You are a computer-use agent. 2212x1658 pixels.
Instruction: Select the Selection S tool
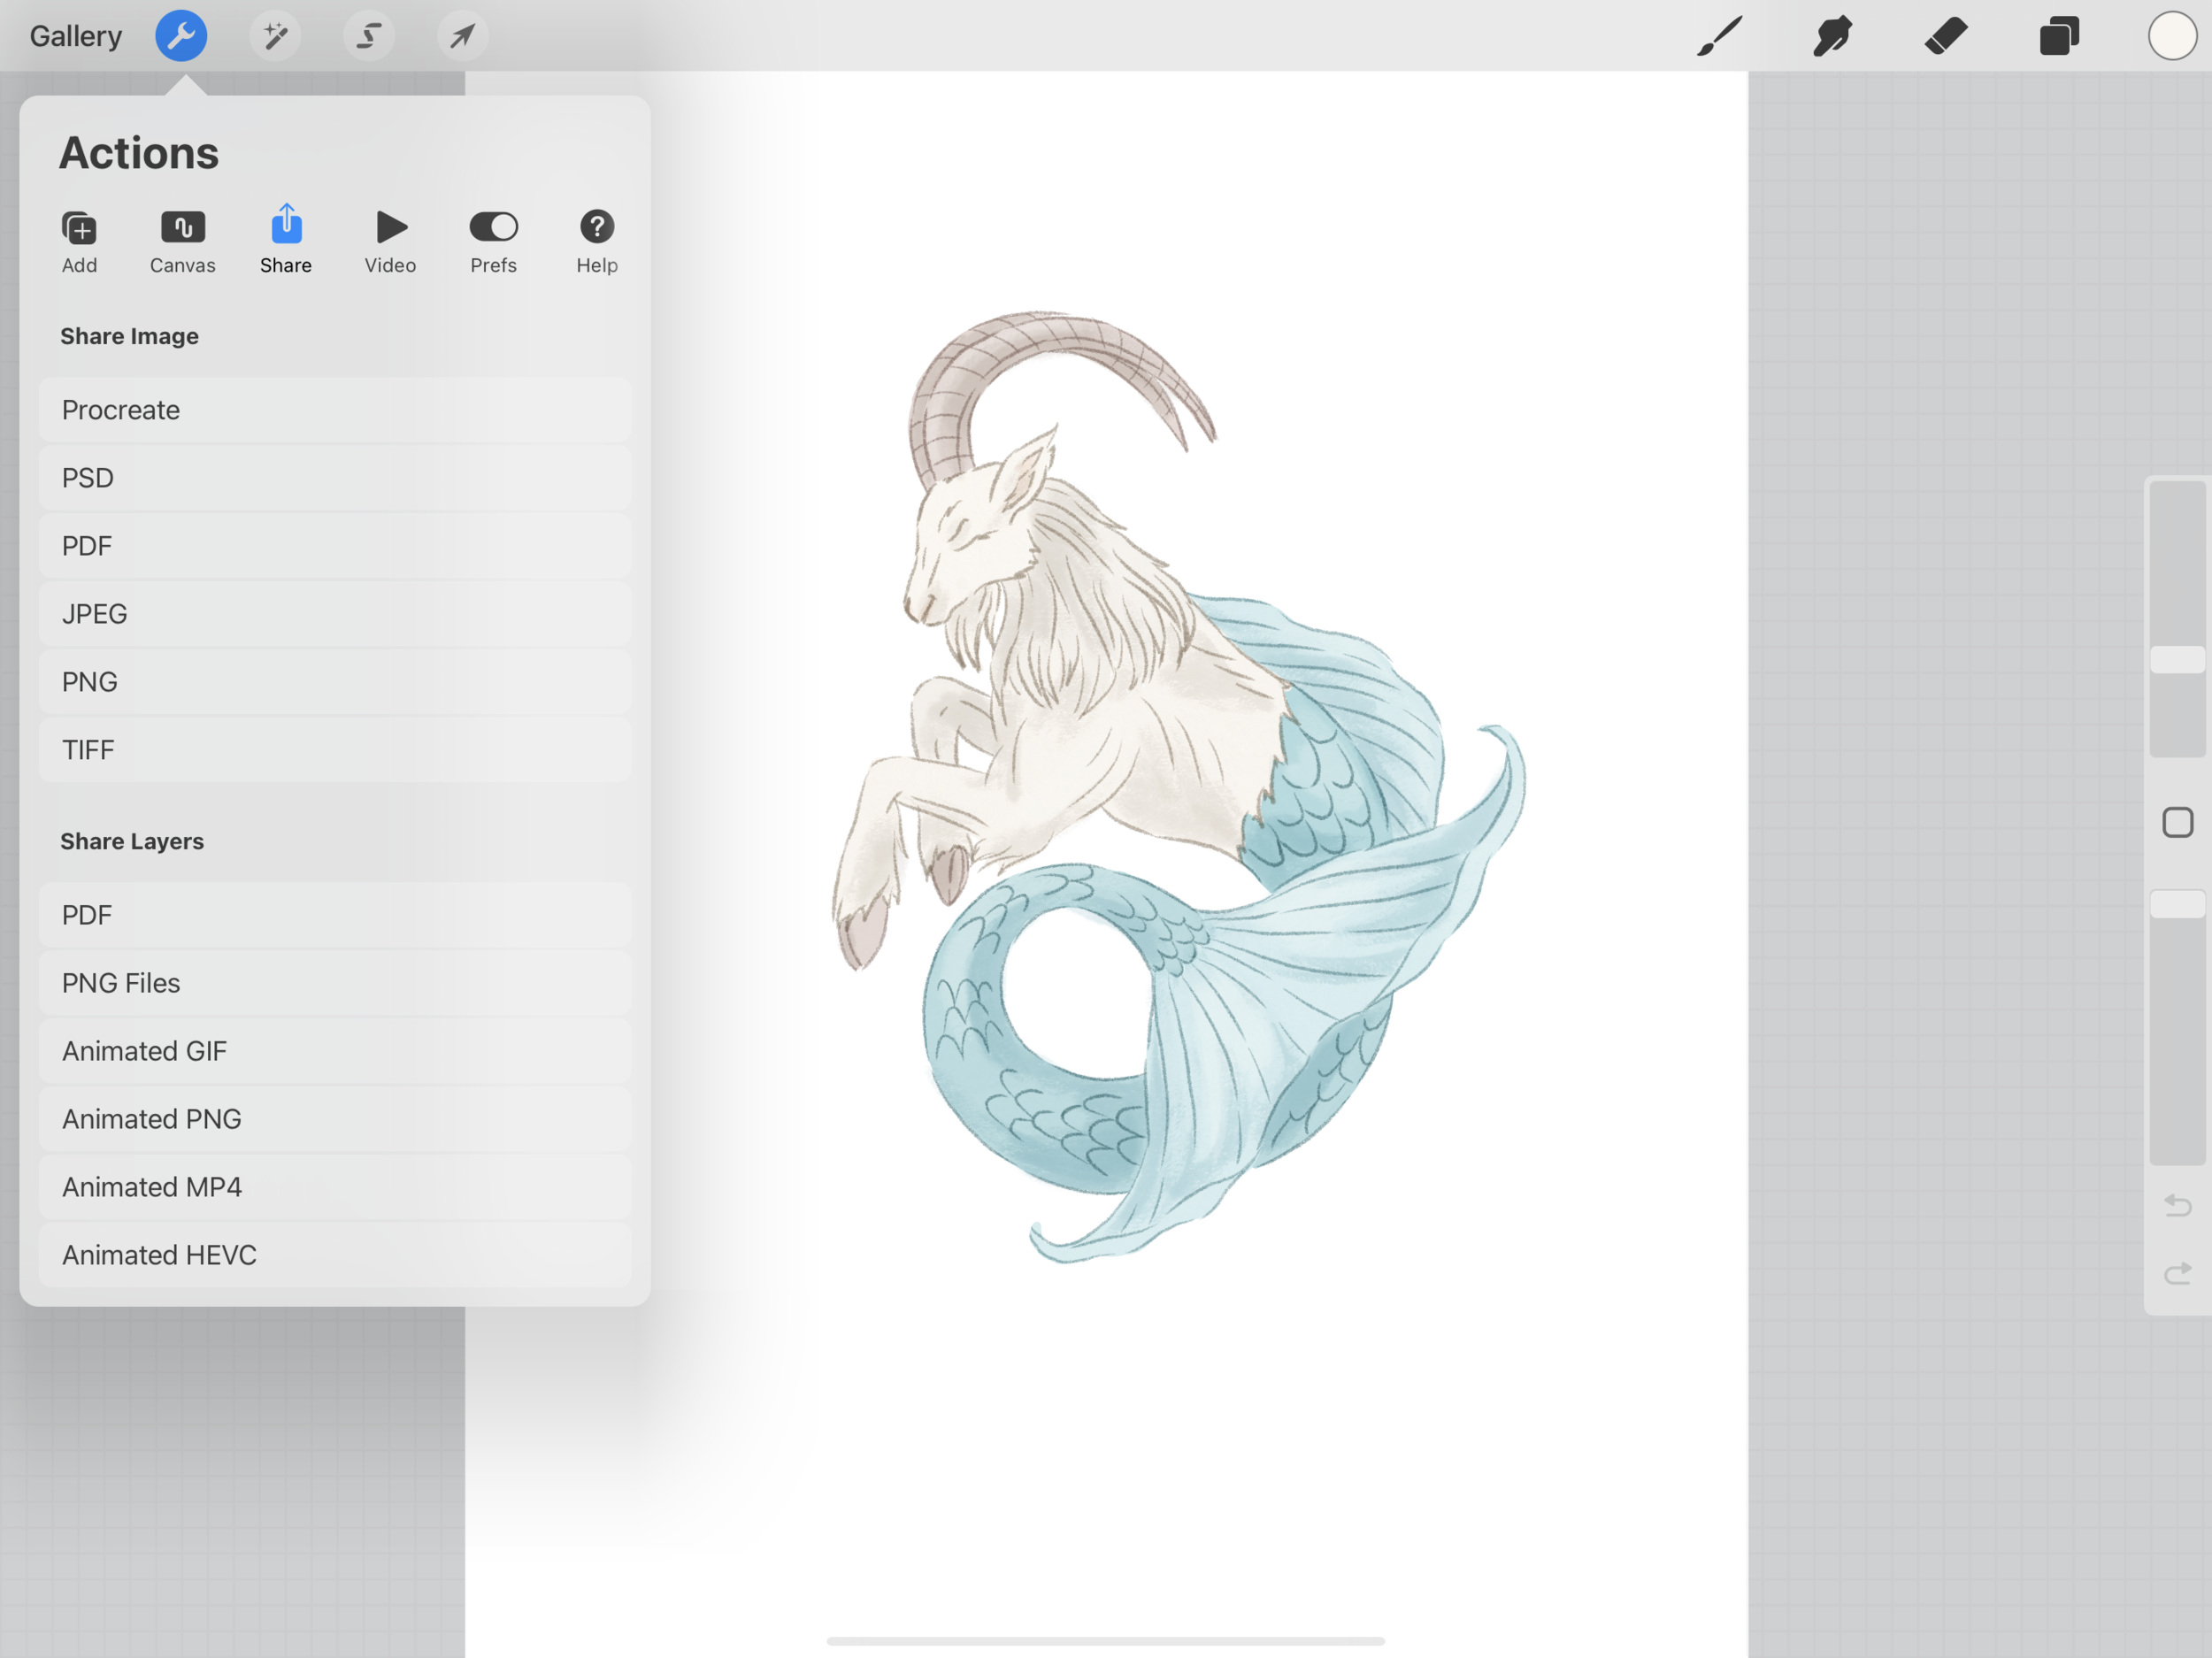(369, 36)
